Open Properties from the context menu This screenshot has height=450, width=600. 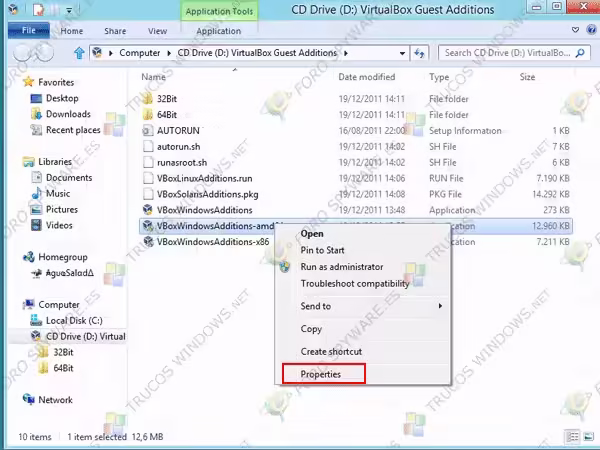pos(321,374)
